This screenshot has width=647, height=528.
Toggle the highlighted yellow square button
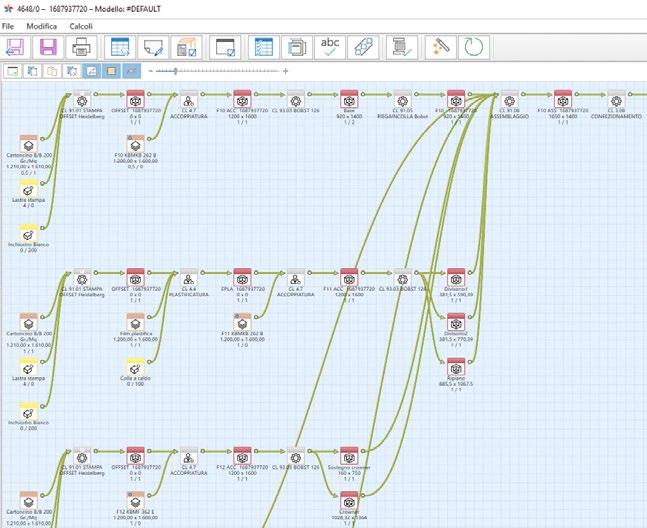click(x=111, y=71)
